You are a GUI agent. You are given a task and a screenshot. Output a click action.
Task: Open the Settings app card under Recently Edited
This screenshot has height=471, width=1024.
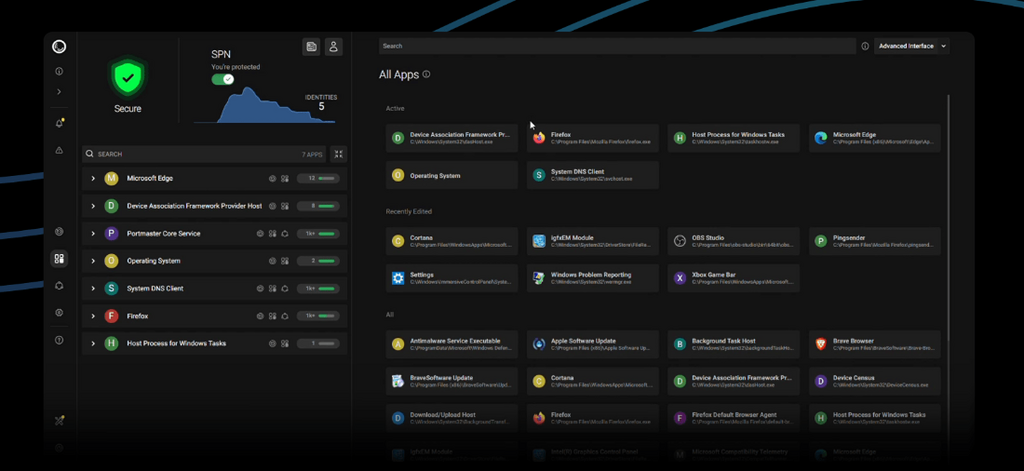pos(452,278)
